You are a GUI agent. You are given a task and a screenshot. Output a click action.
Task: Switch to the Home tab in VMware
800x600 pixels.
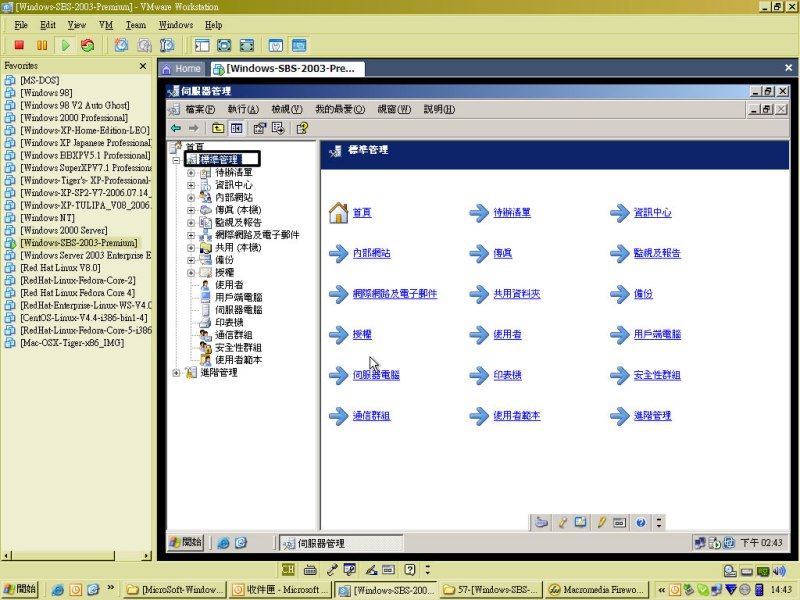coord(182,68)
